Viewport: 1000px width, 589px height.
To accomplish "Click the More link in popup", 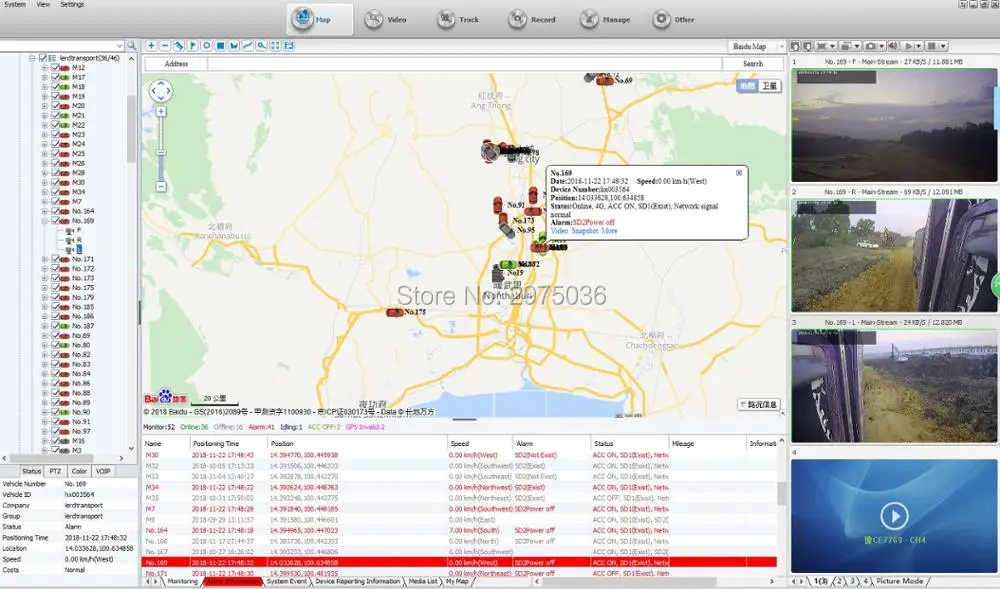I will (x=609, y=231).
